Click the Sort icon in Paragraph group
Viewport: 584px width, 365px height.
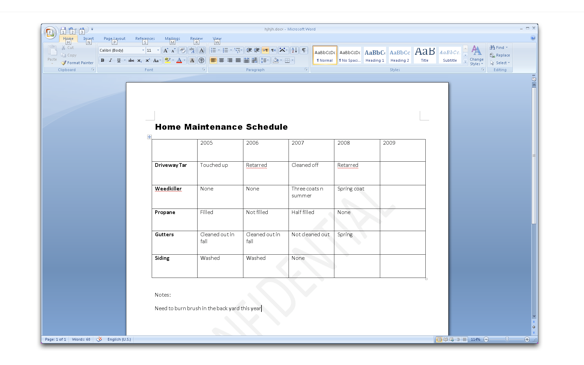[x=294, y=50]
